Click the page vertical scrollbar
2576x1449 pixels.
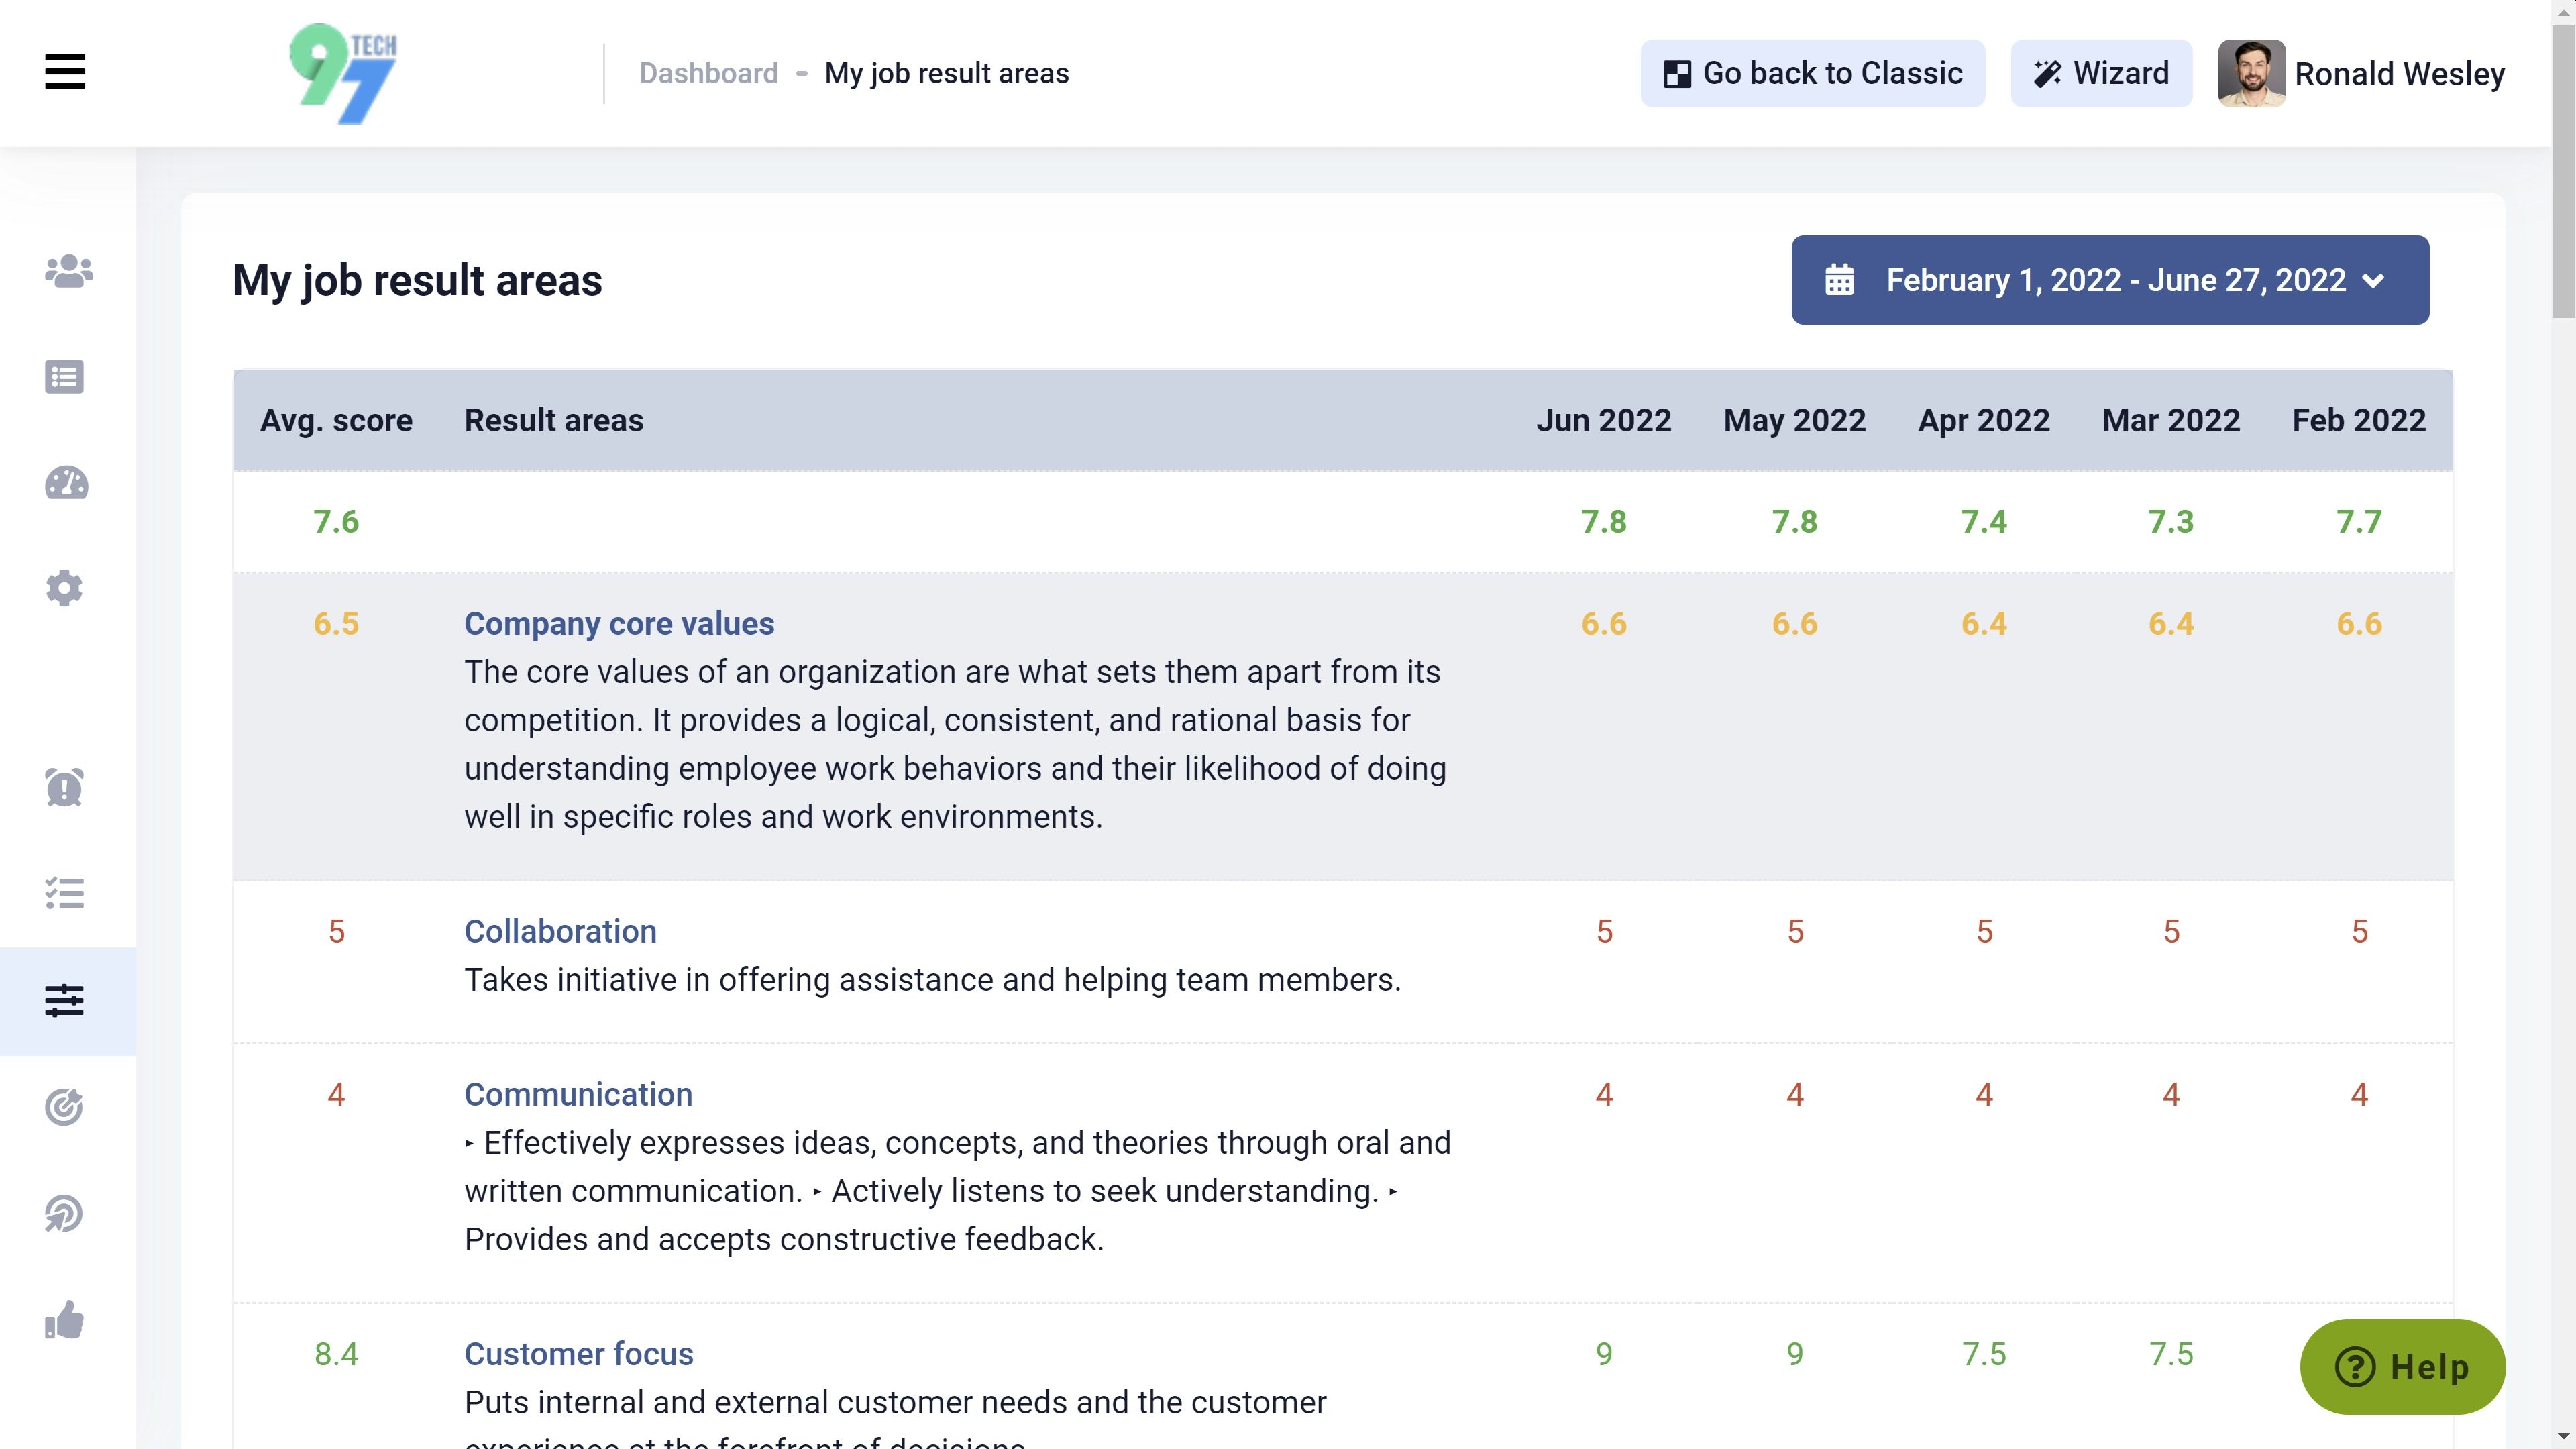coord(2563,170)
